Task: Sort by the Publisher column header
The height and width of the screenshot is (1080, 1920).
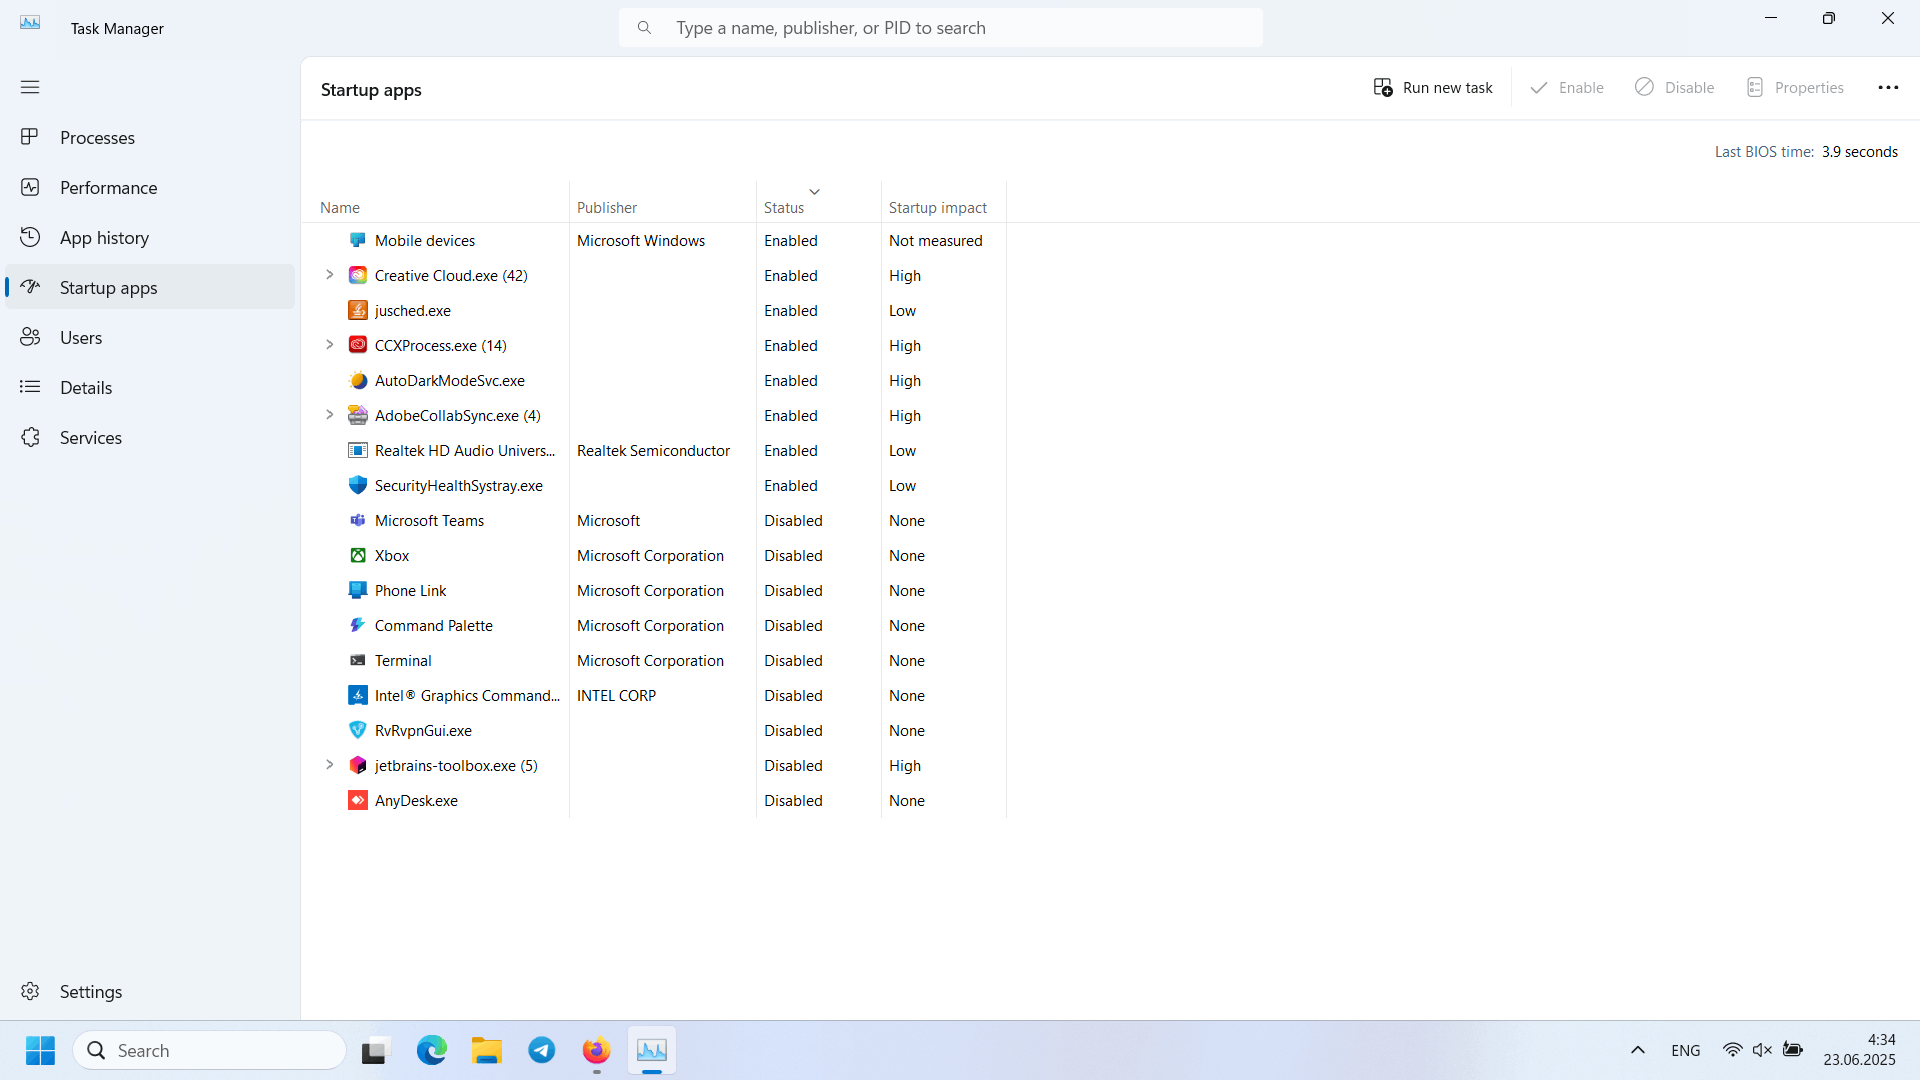Action: pyautogui.click(x=606, y=207)
